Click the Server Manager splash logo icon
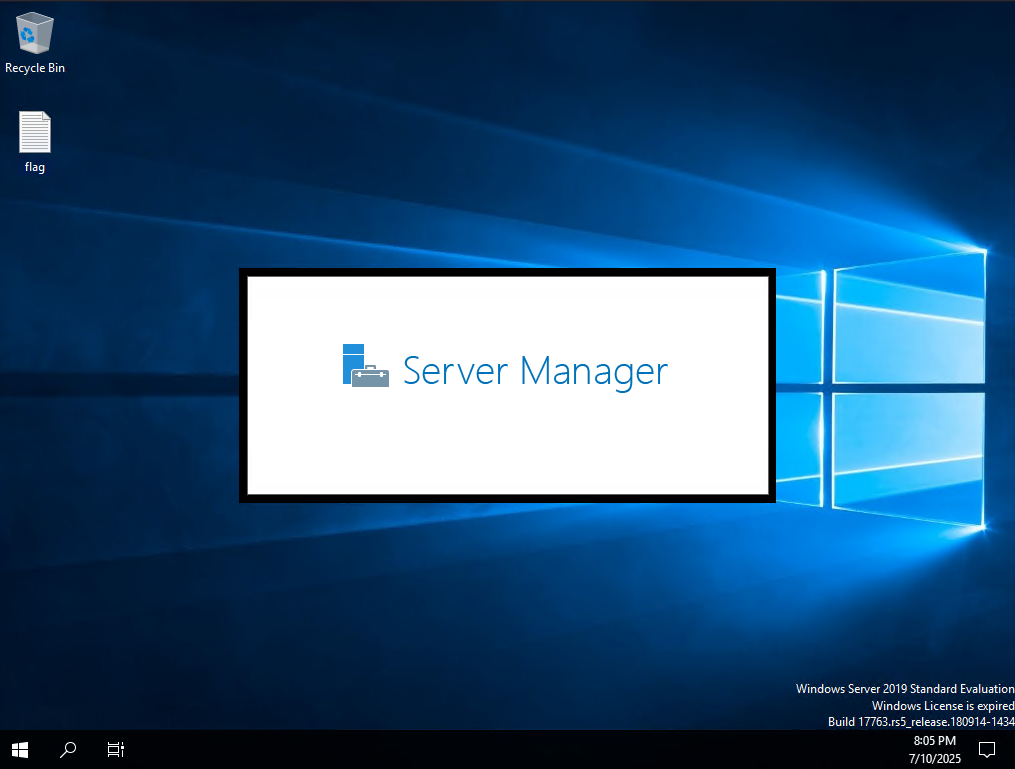The width and height of the screenshot is (1015, 769). click(x=366, y=366)
